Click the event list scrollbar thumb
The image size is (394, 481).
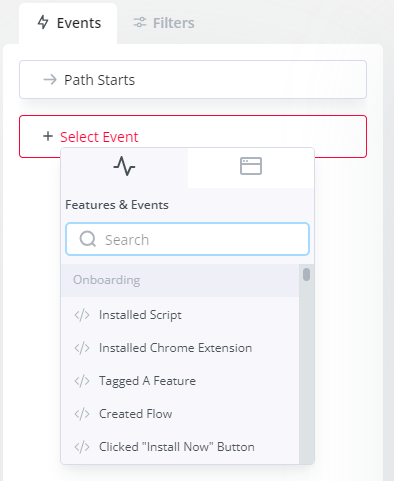tap(306, 275)
